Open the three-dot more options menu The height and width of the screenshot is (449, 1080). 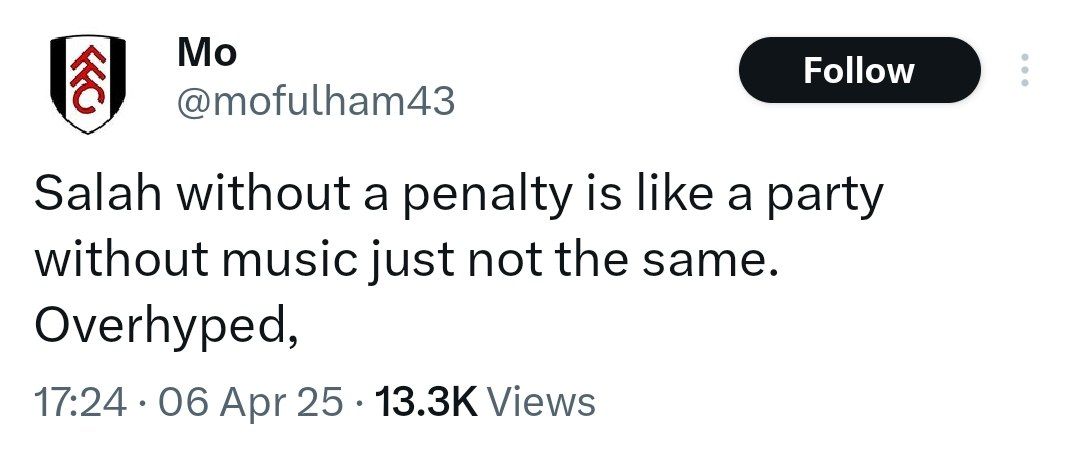(x=1024, y=70)
